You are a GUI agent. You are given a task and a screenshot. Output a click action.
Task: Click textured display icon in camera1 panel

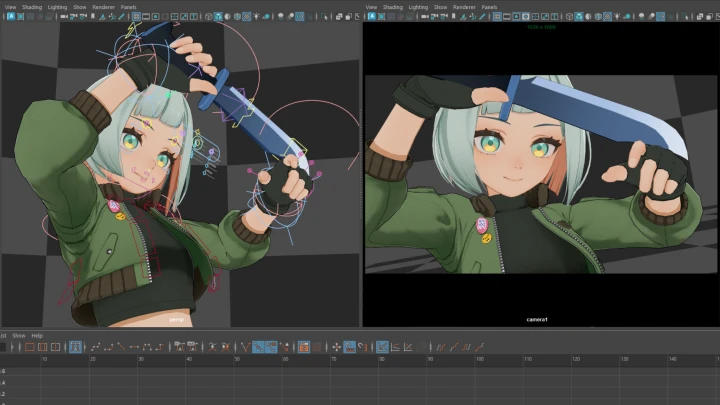(607, 17)
